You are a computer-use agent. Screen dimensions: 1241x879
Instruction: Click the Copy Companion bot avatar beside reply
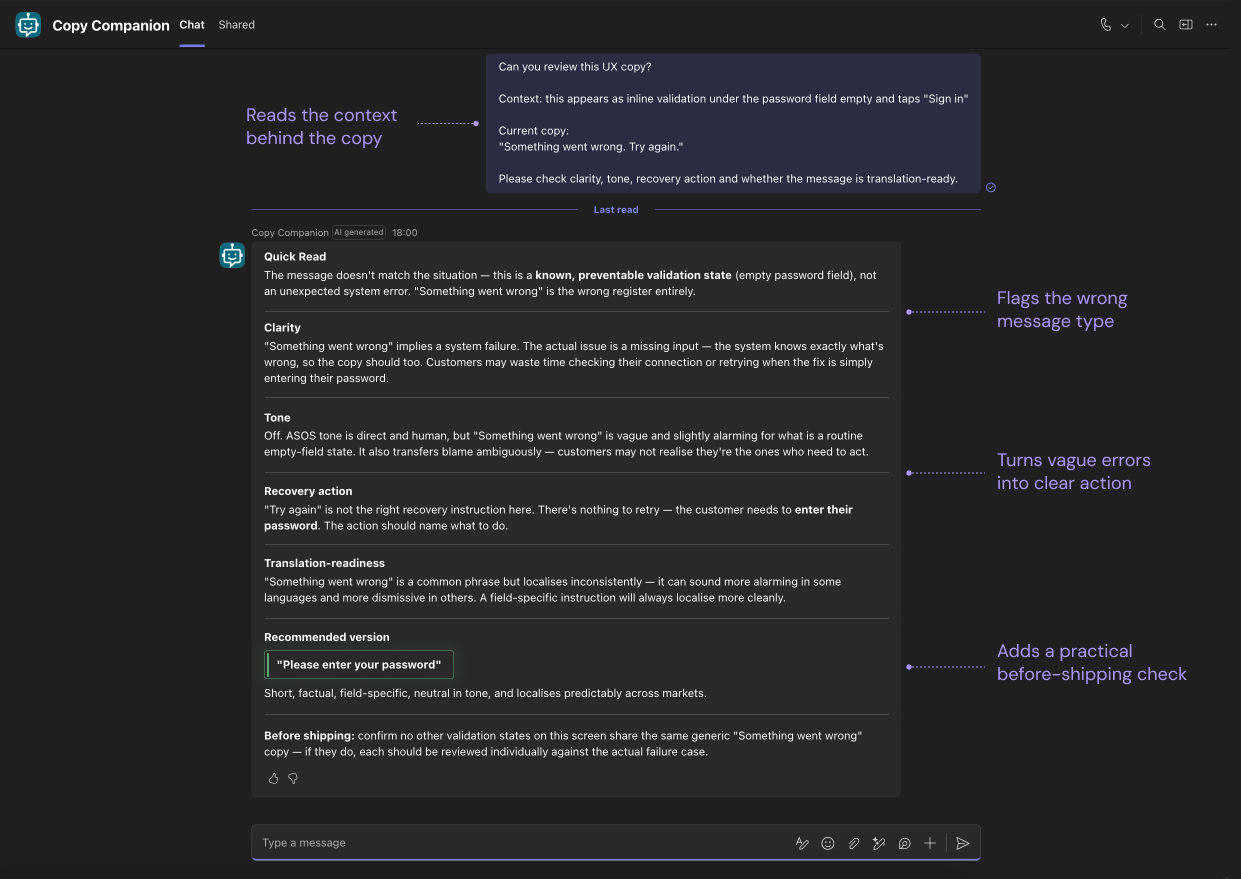coord(232,256)
